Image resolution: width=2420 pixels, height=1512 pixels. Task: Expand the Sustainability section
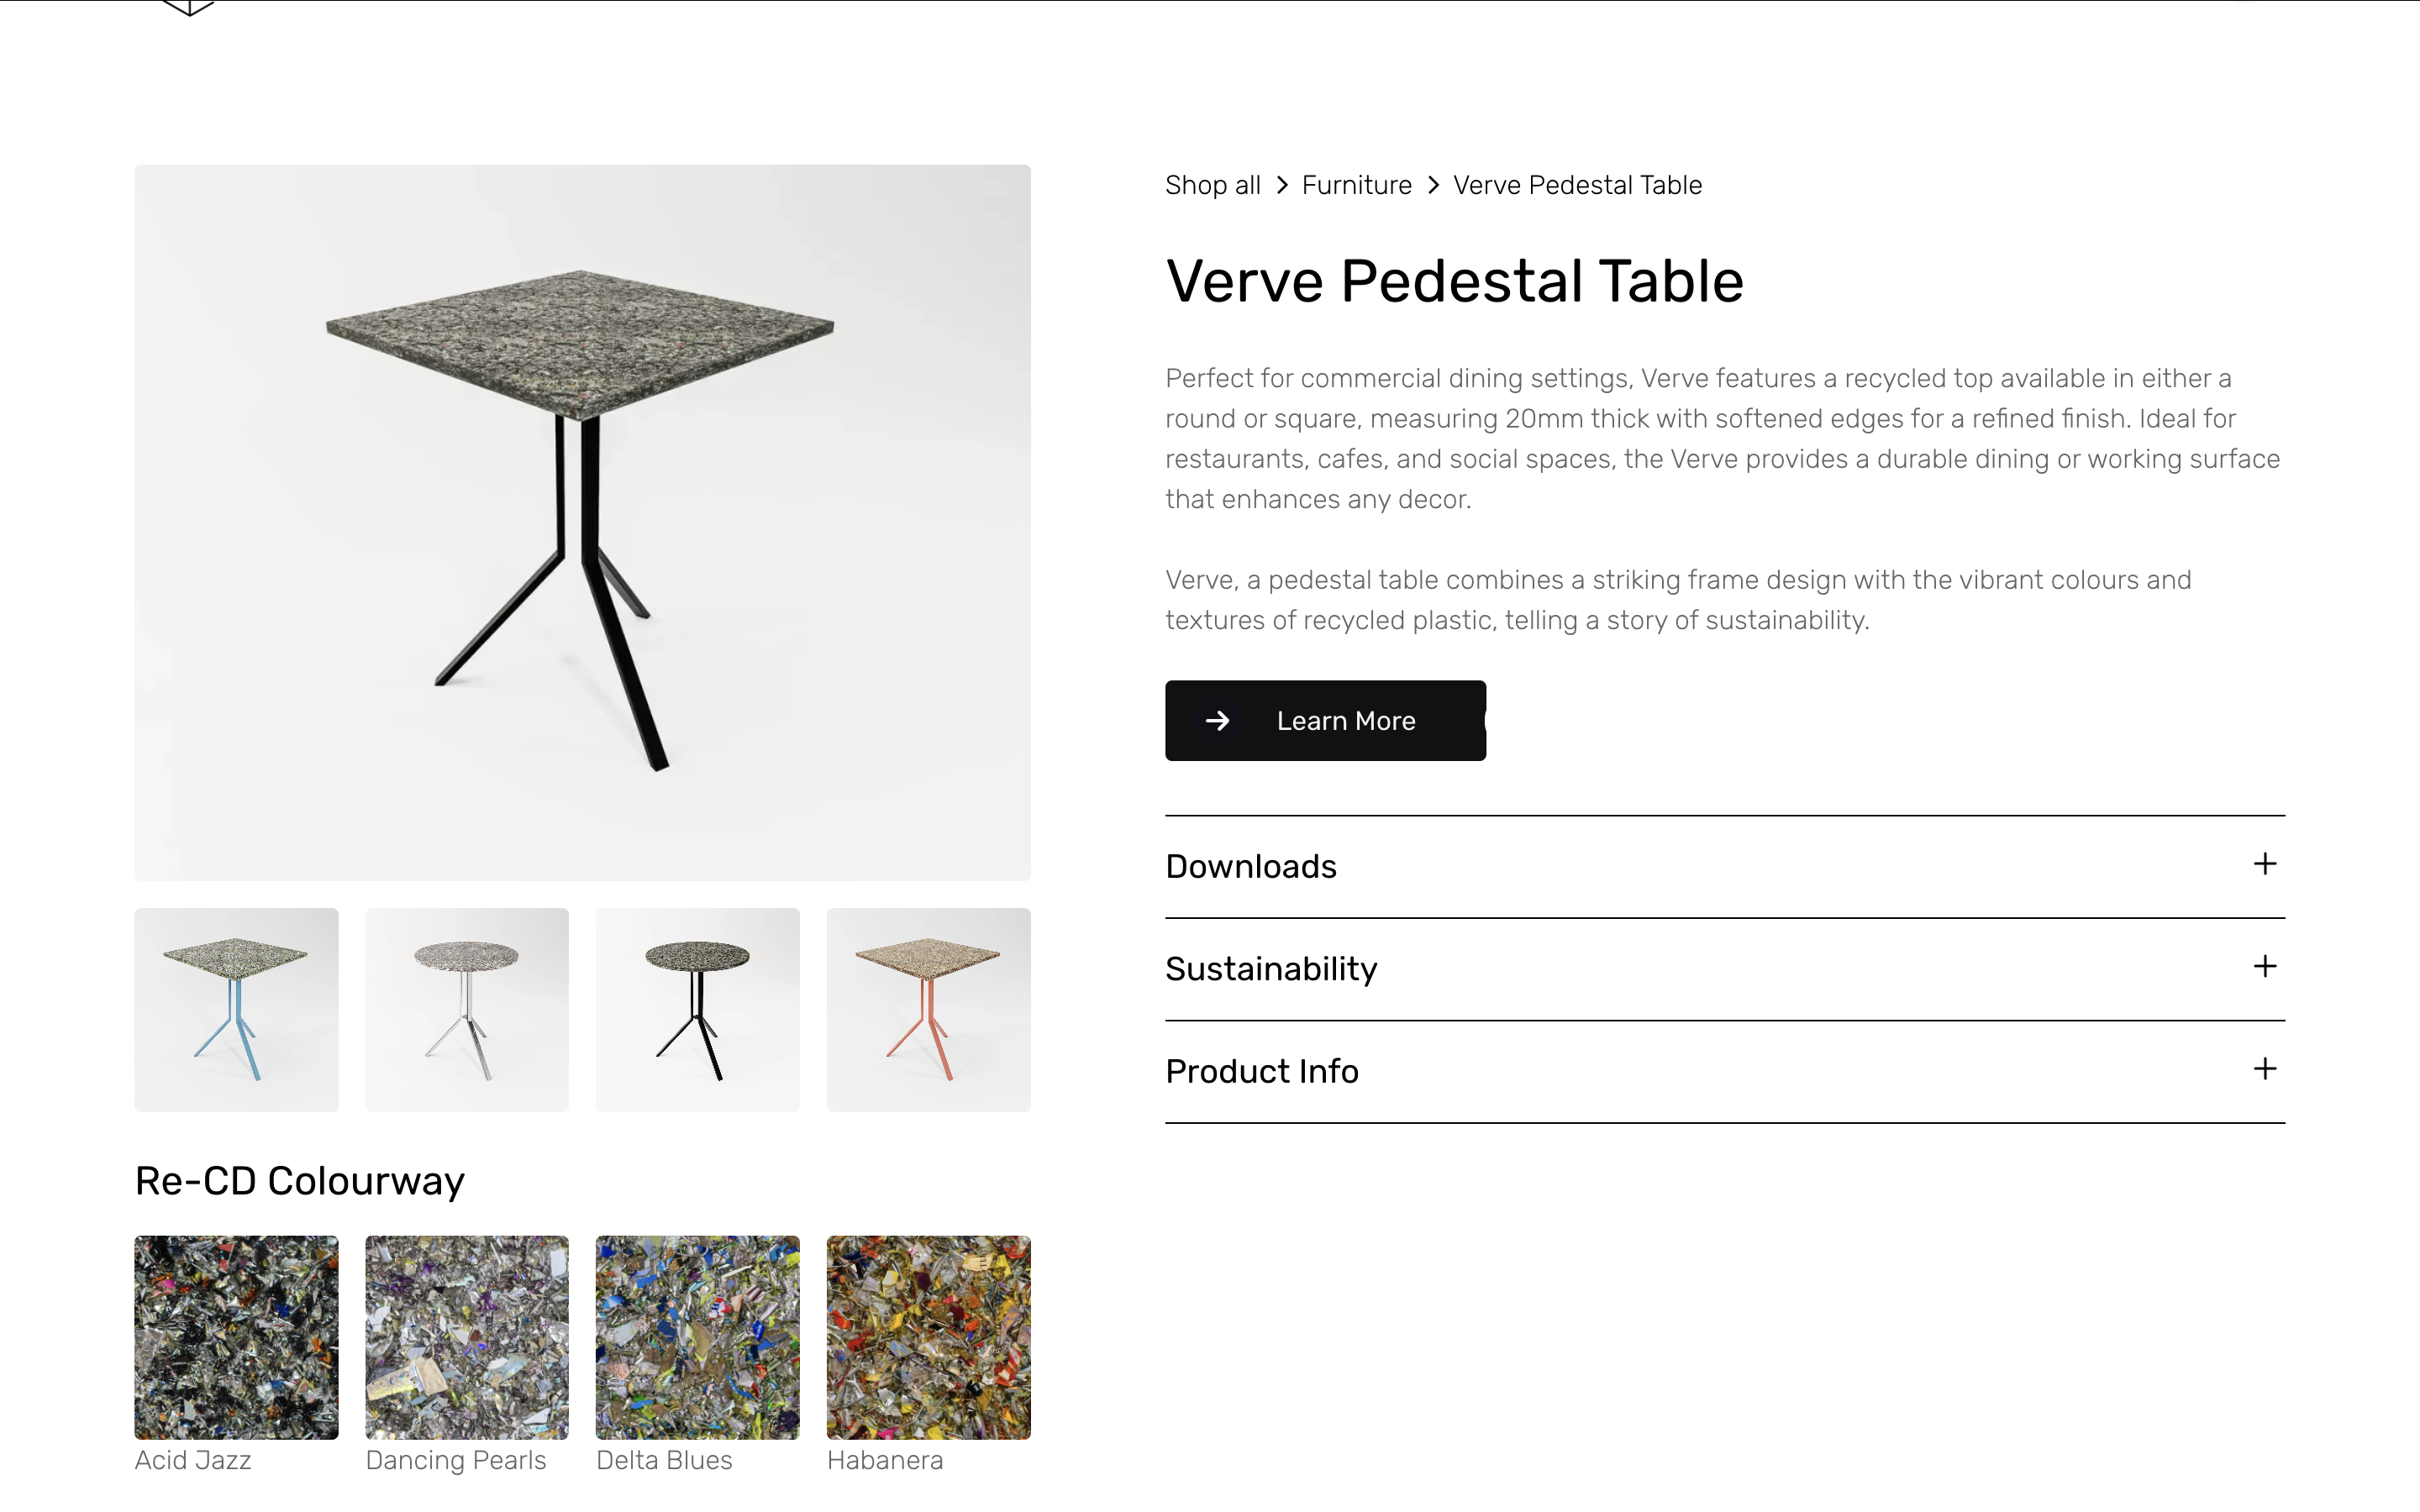coord(1271,969)
